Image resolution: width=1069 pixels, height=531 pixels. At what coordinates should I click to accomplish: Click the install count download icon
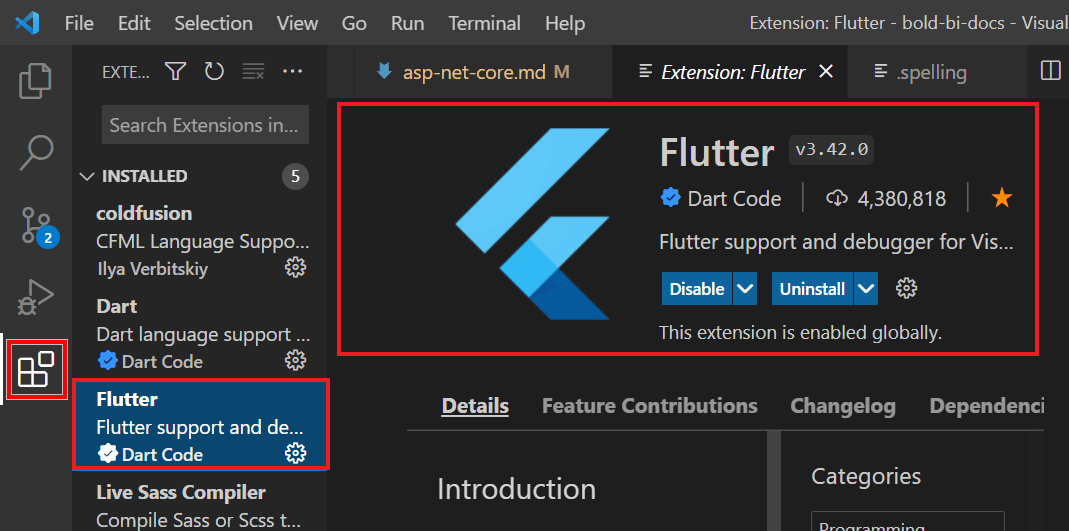tap(837, 198)
